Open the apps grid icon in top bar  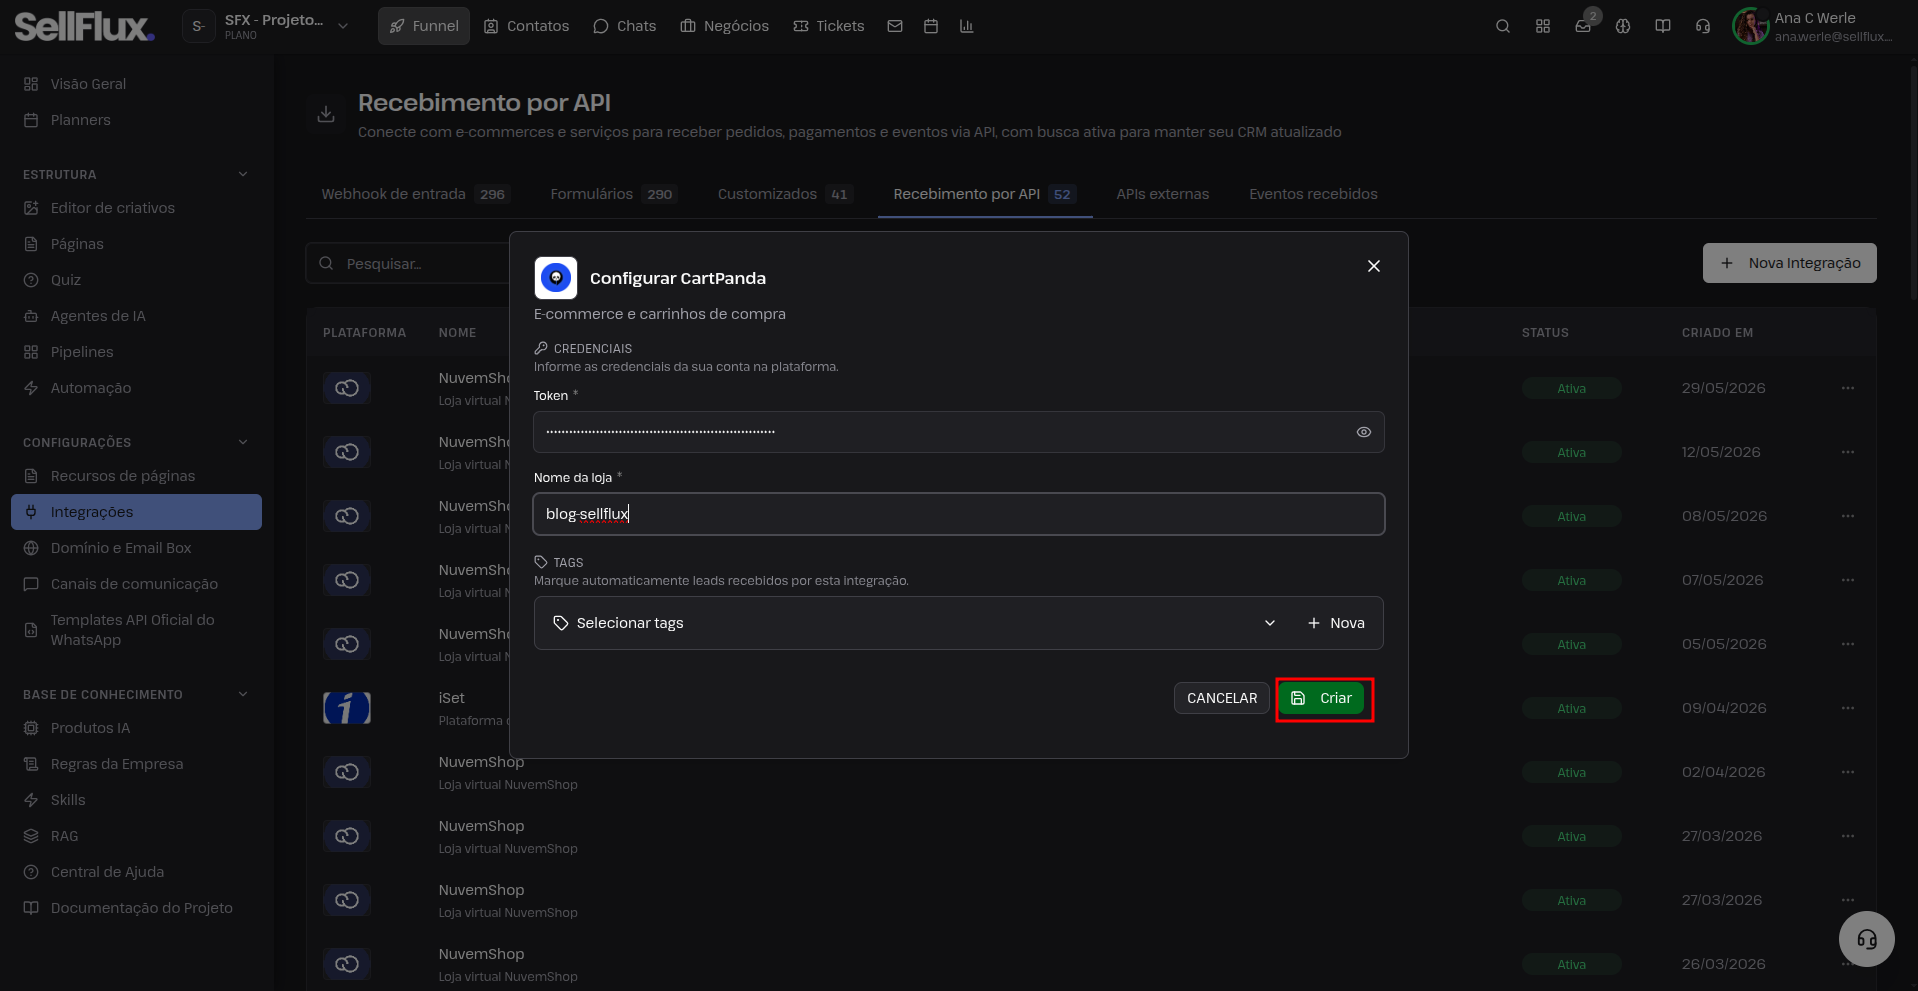coord(1543,26)
